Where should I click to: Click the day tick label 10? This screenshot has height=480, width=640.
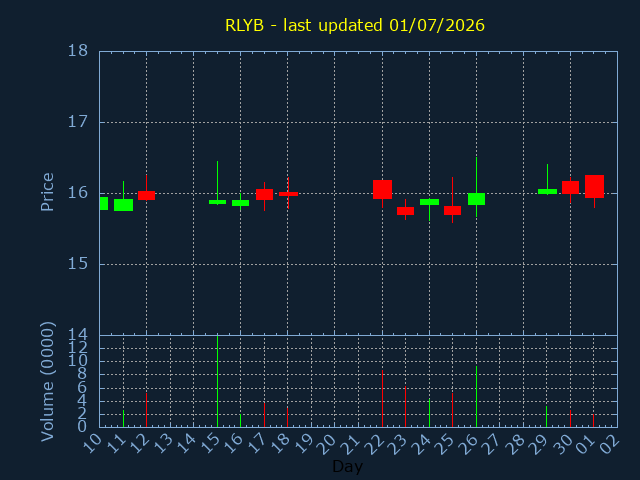pos(92,444)
